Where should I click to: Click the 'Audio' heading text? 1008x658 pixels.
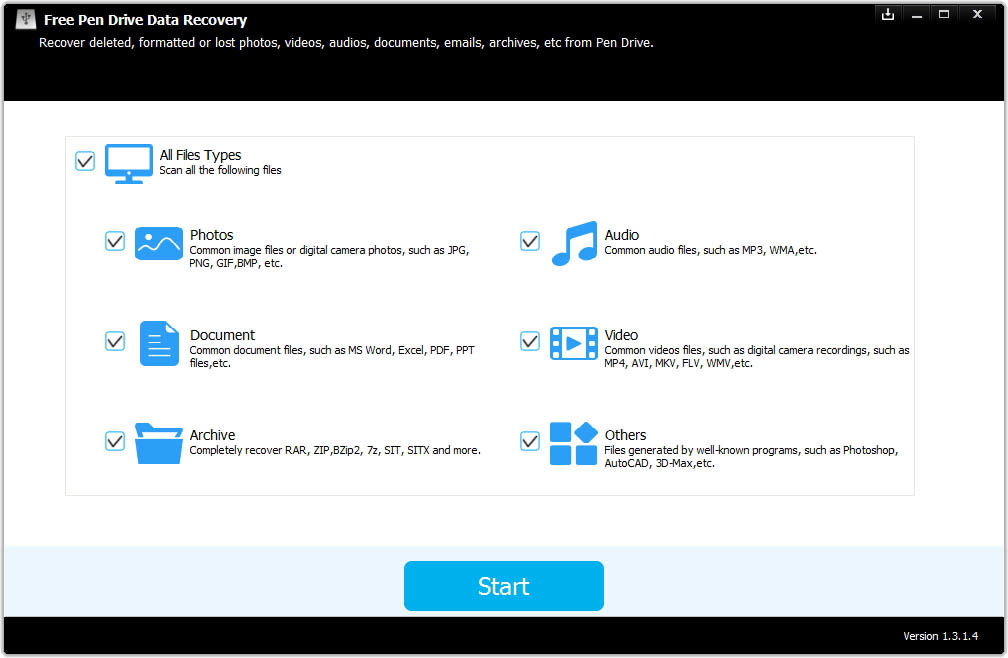click(622, 235)
